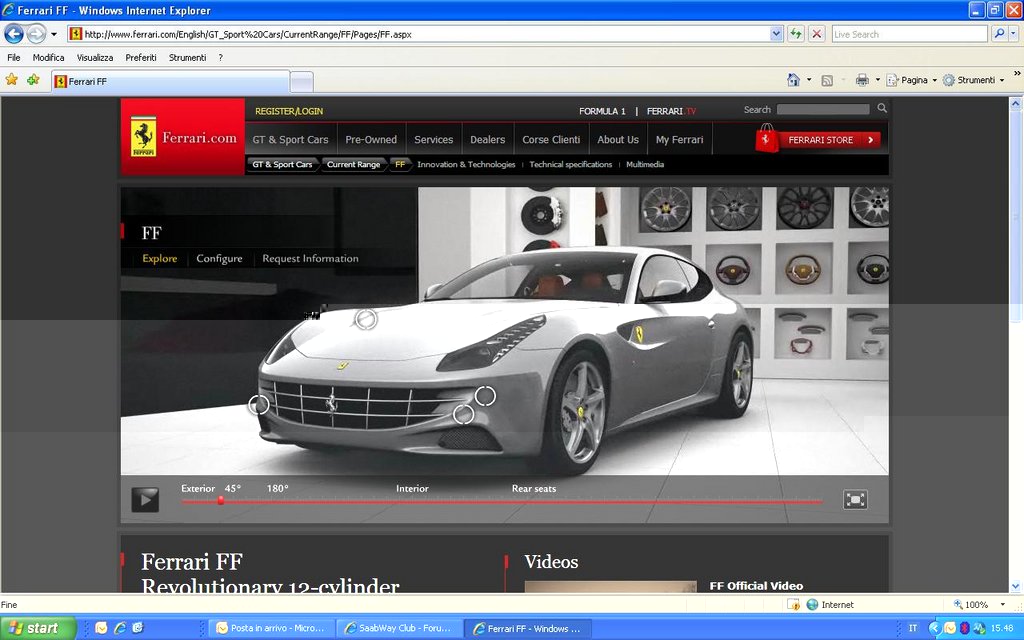Click the Add to Favorites icon
This screenshot has width=1024, height=640.
click(33, 80)
